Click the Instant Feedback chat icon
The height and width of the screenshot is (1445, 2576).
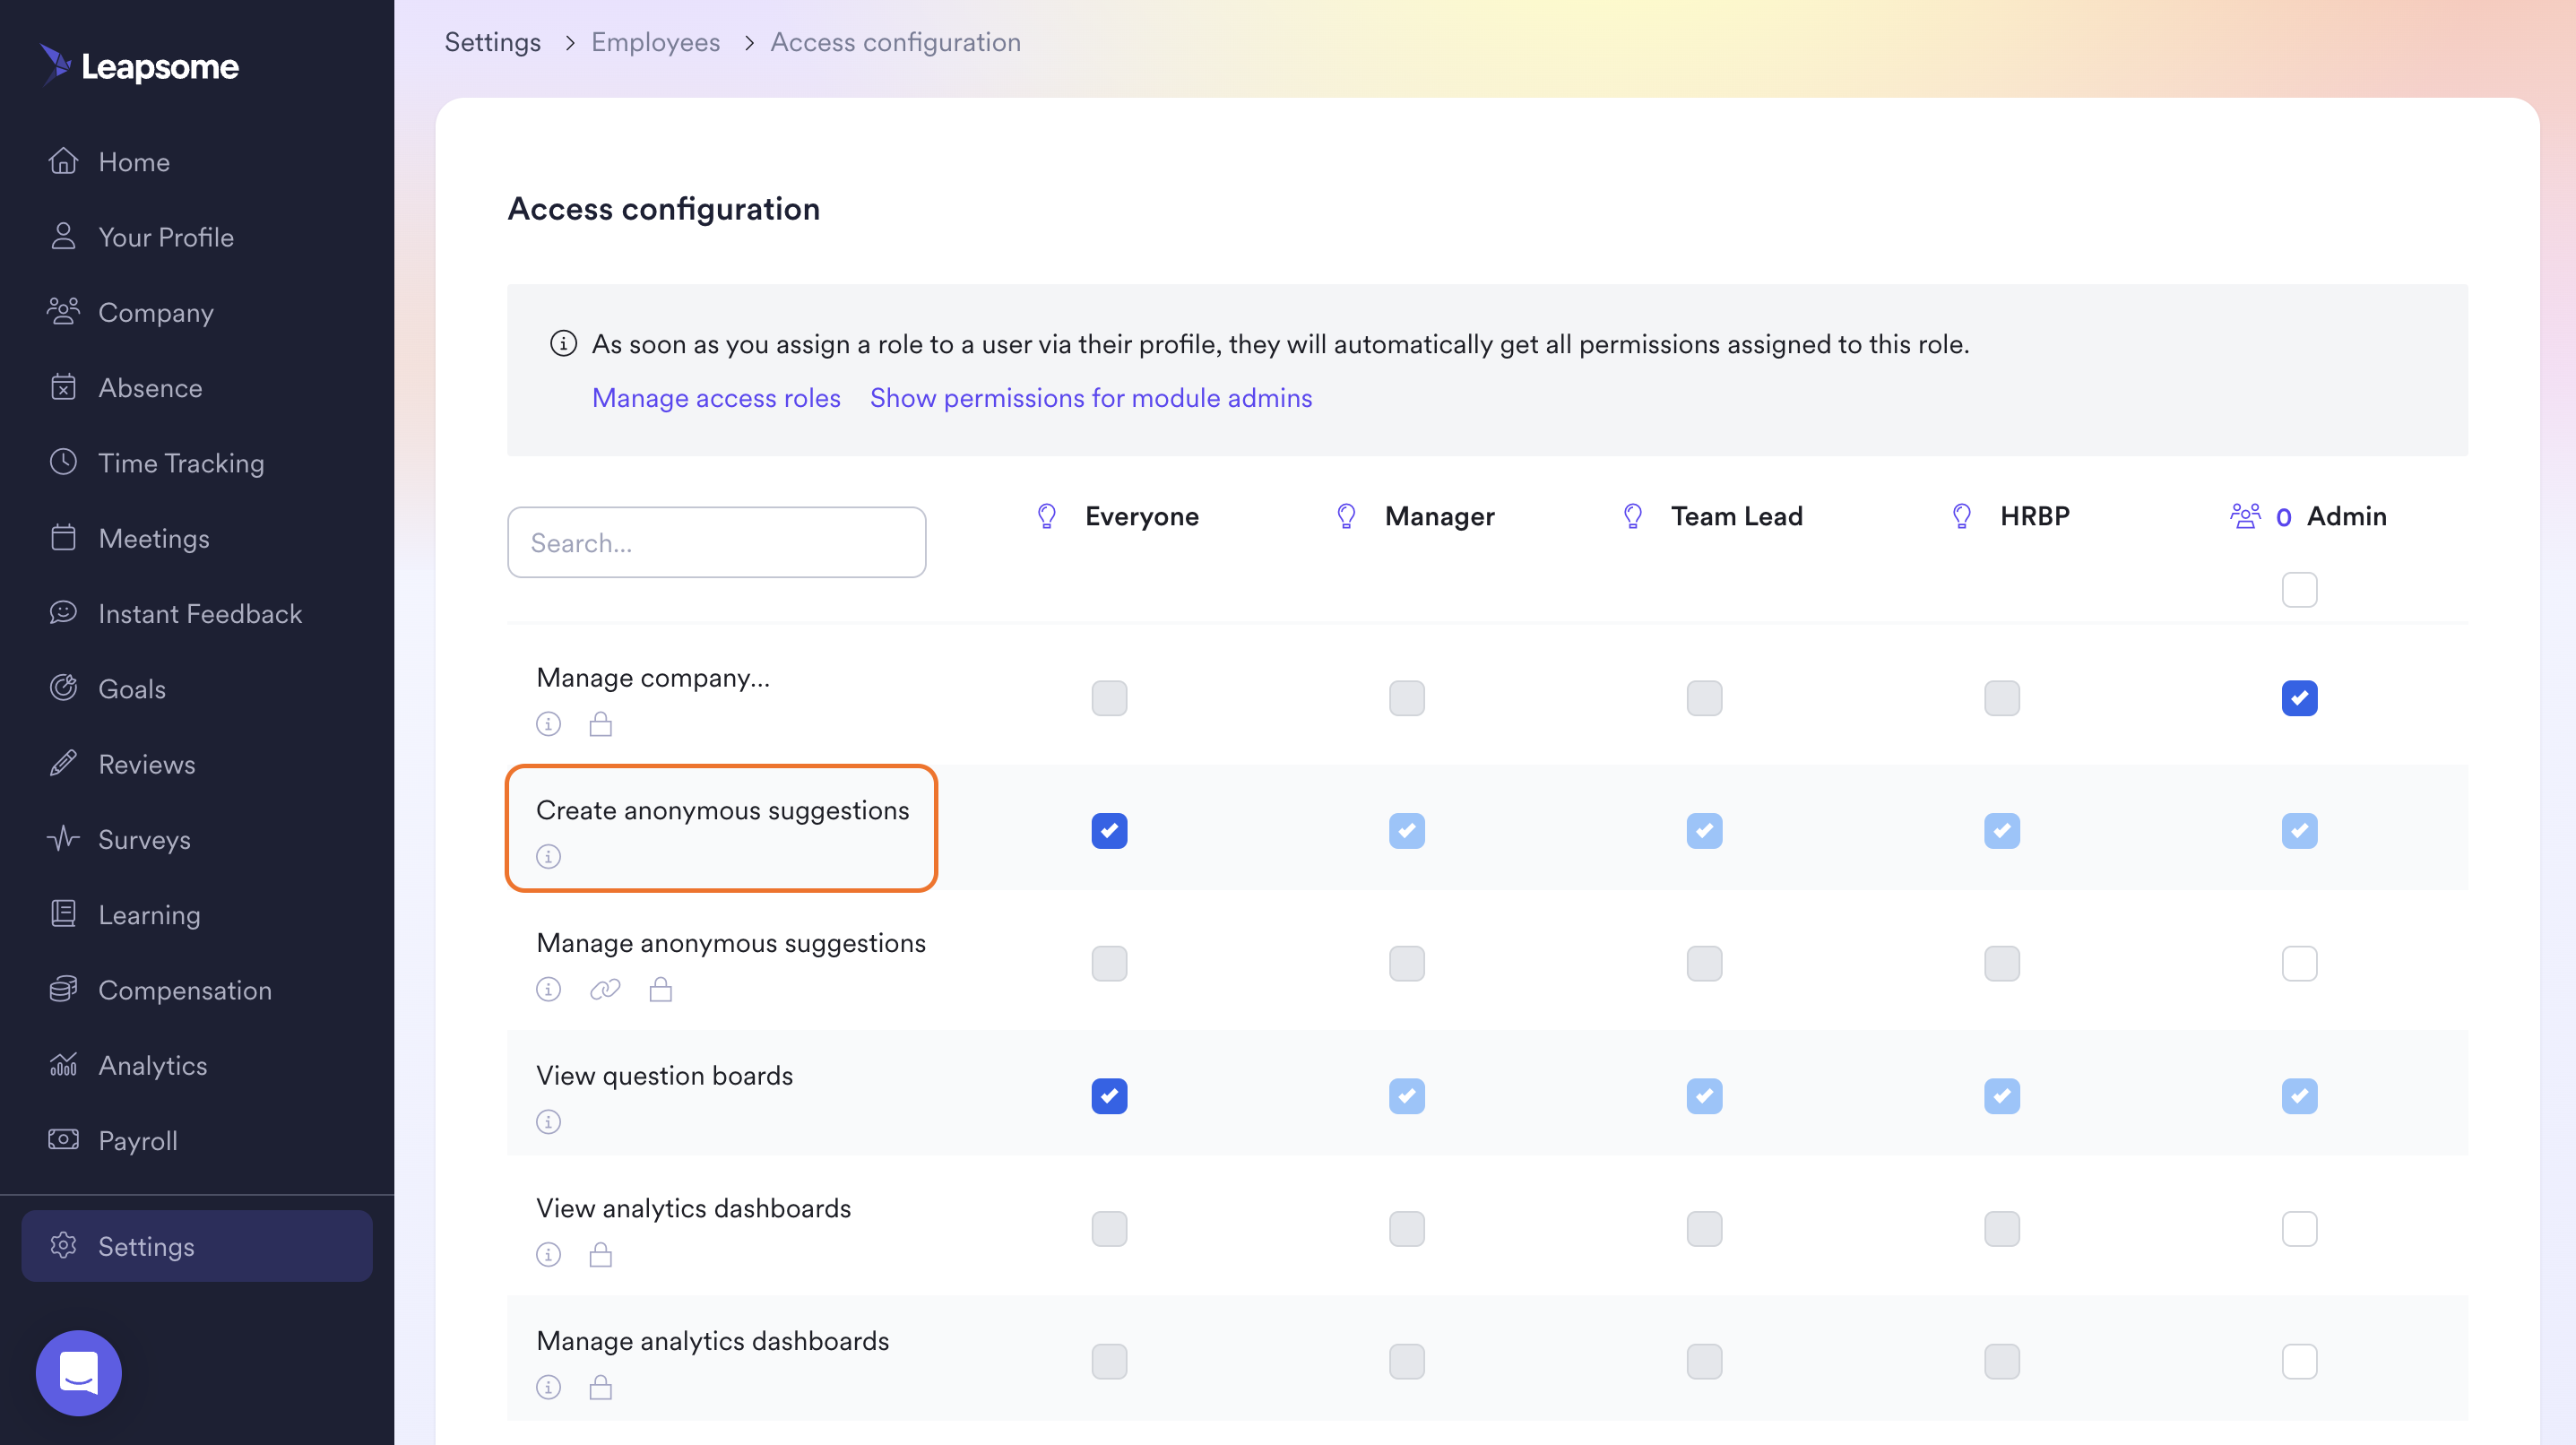point(63,613)
